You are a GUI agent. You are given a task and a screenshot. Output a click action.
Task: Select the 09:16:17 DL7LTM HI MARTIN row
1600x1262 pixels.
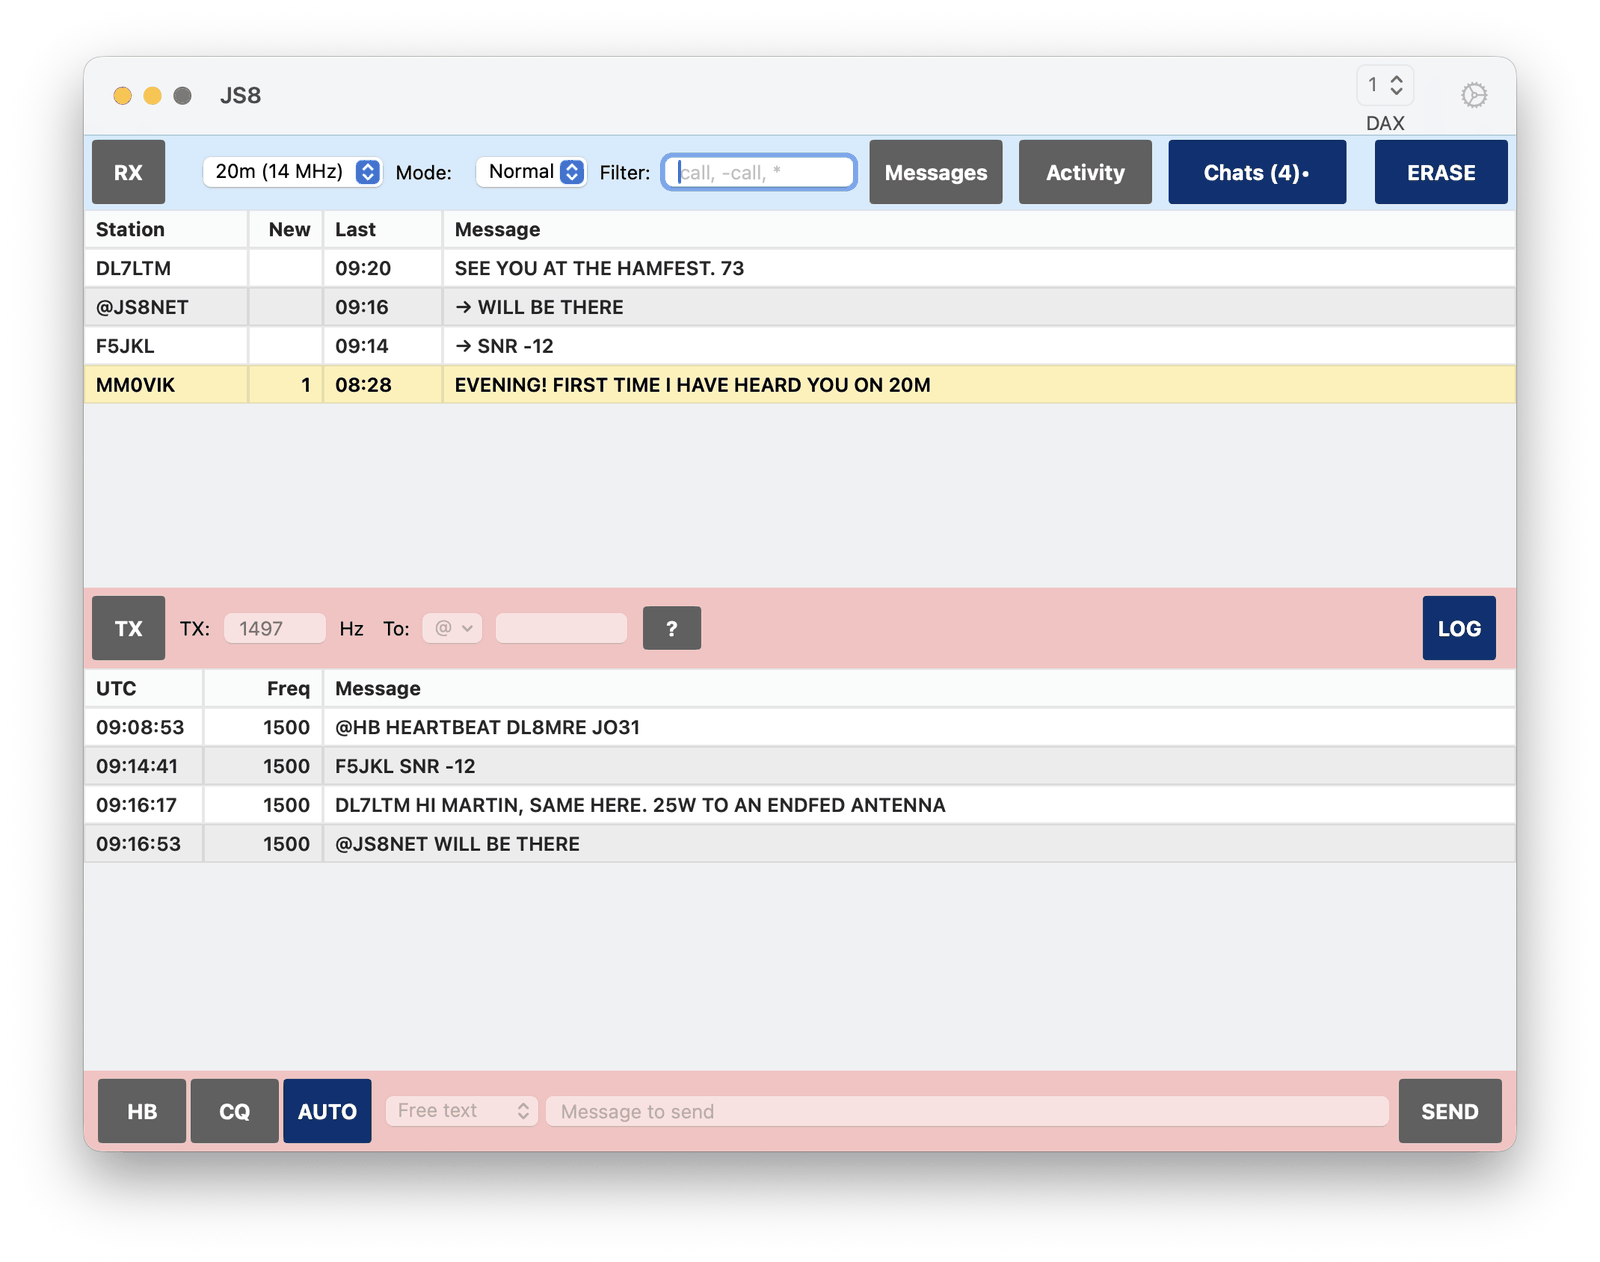click(800, 805)
